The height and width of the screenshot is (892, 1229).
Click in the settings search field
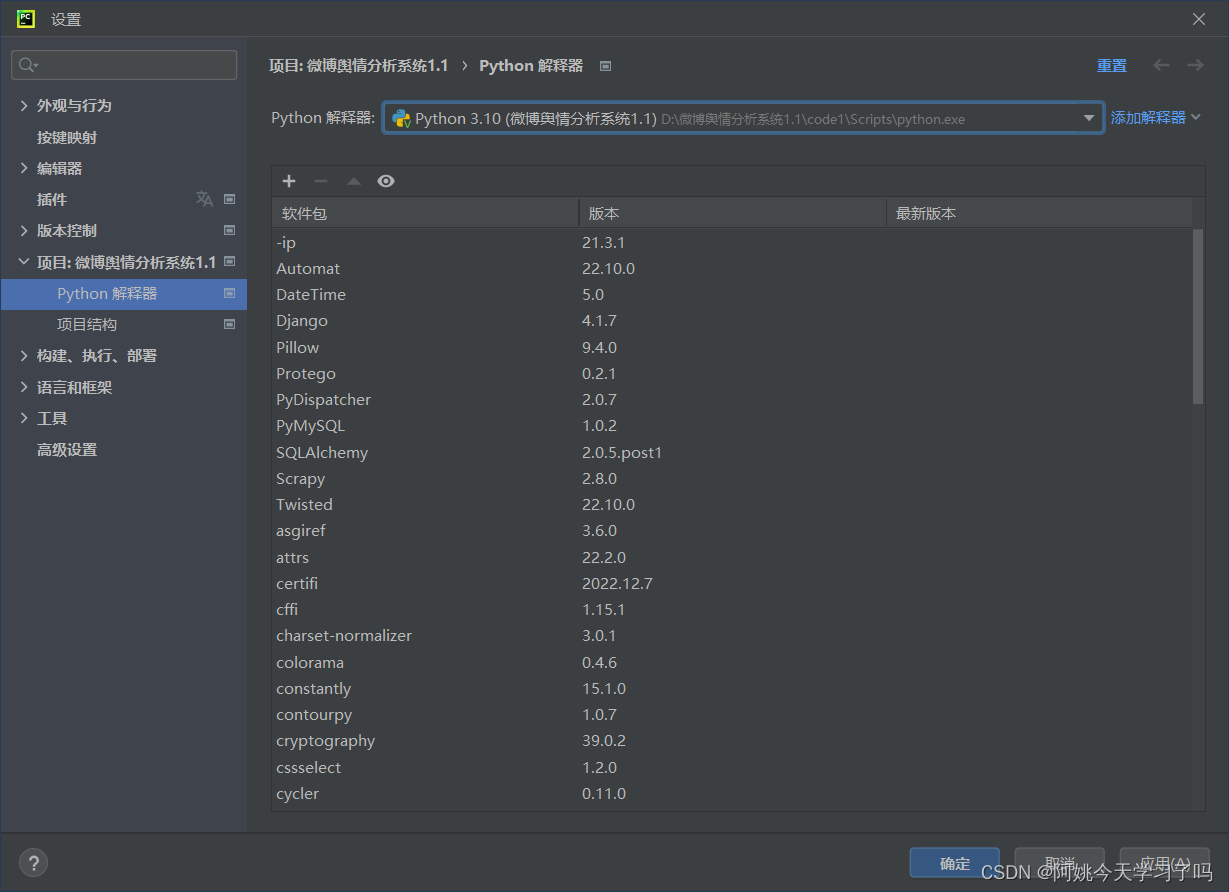click(x=124, y=65)
